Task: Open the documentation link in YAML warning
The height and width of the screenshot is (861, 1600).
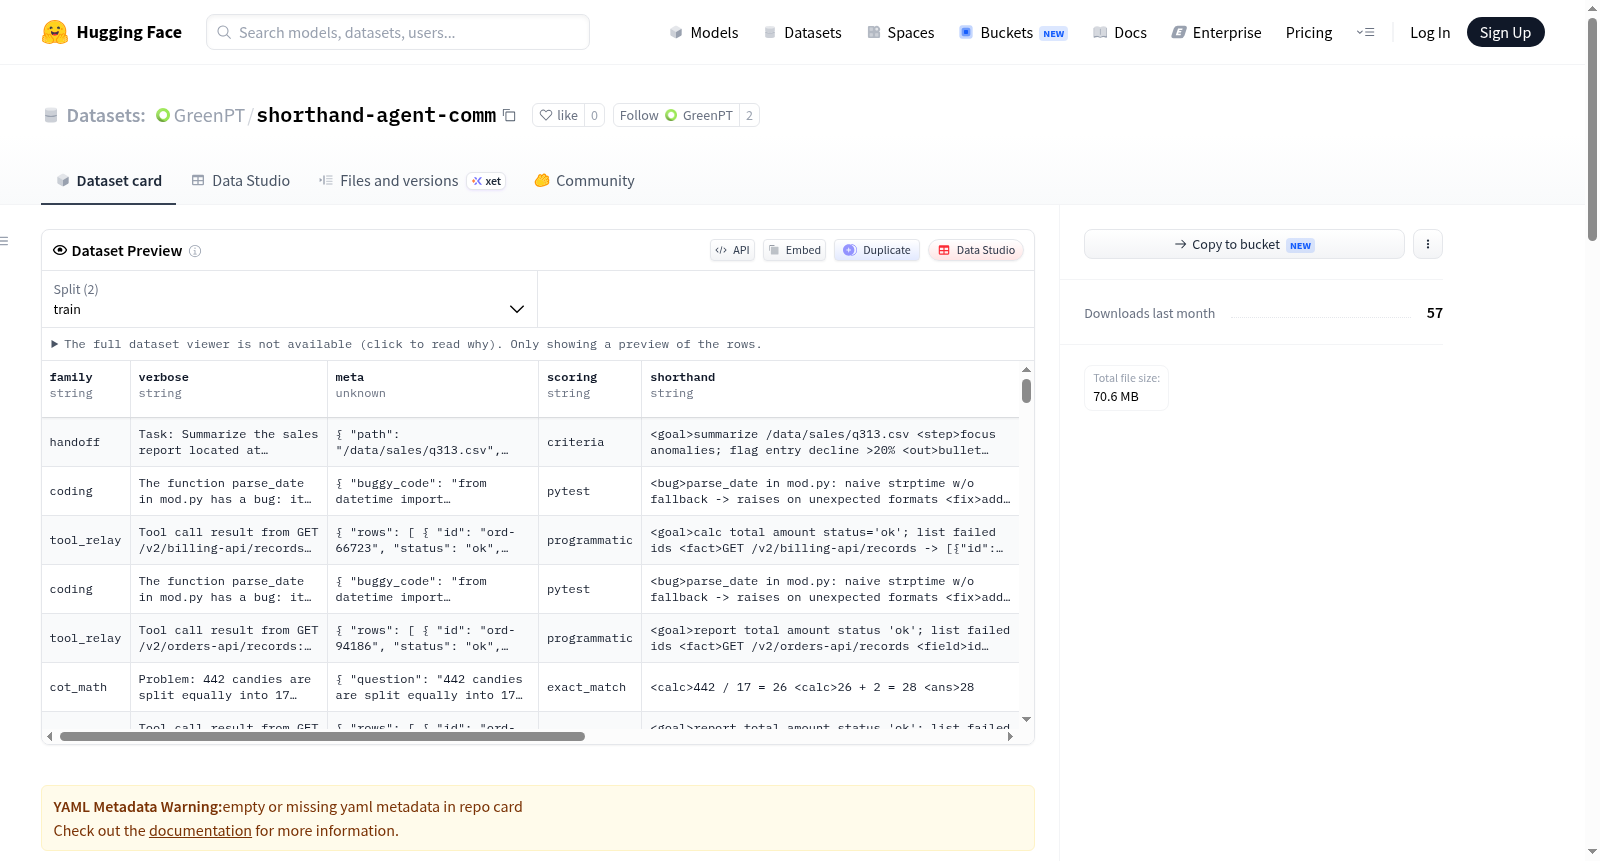Action: (x=200, y=831)
